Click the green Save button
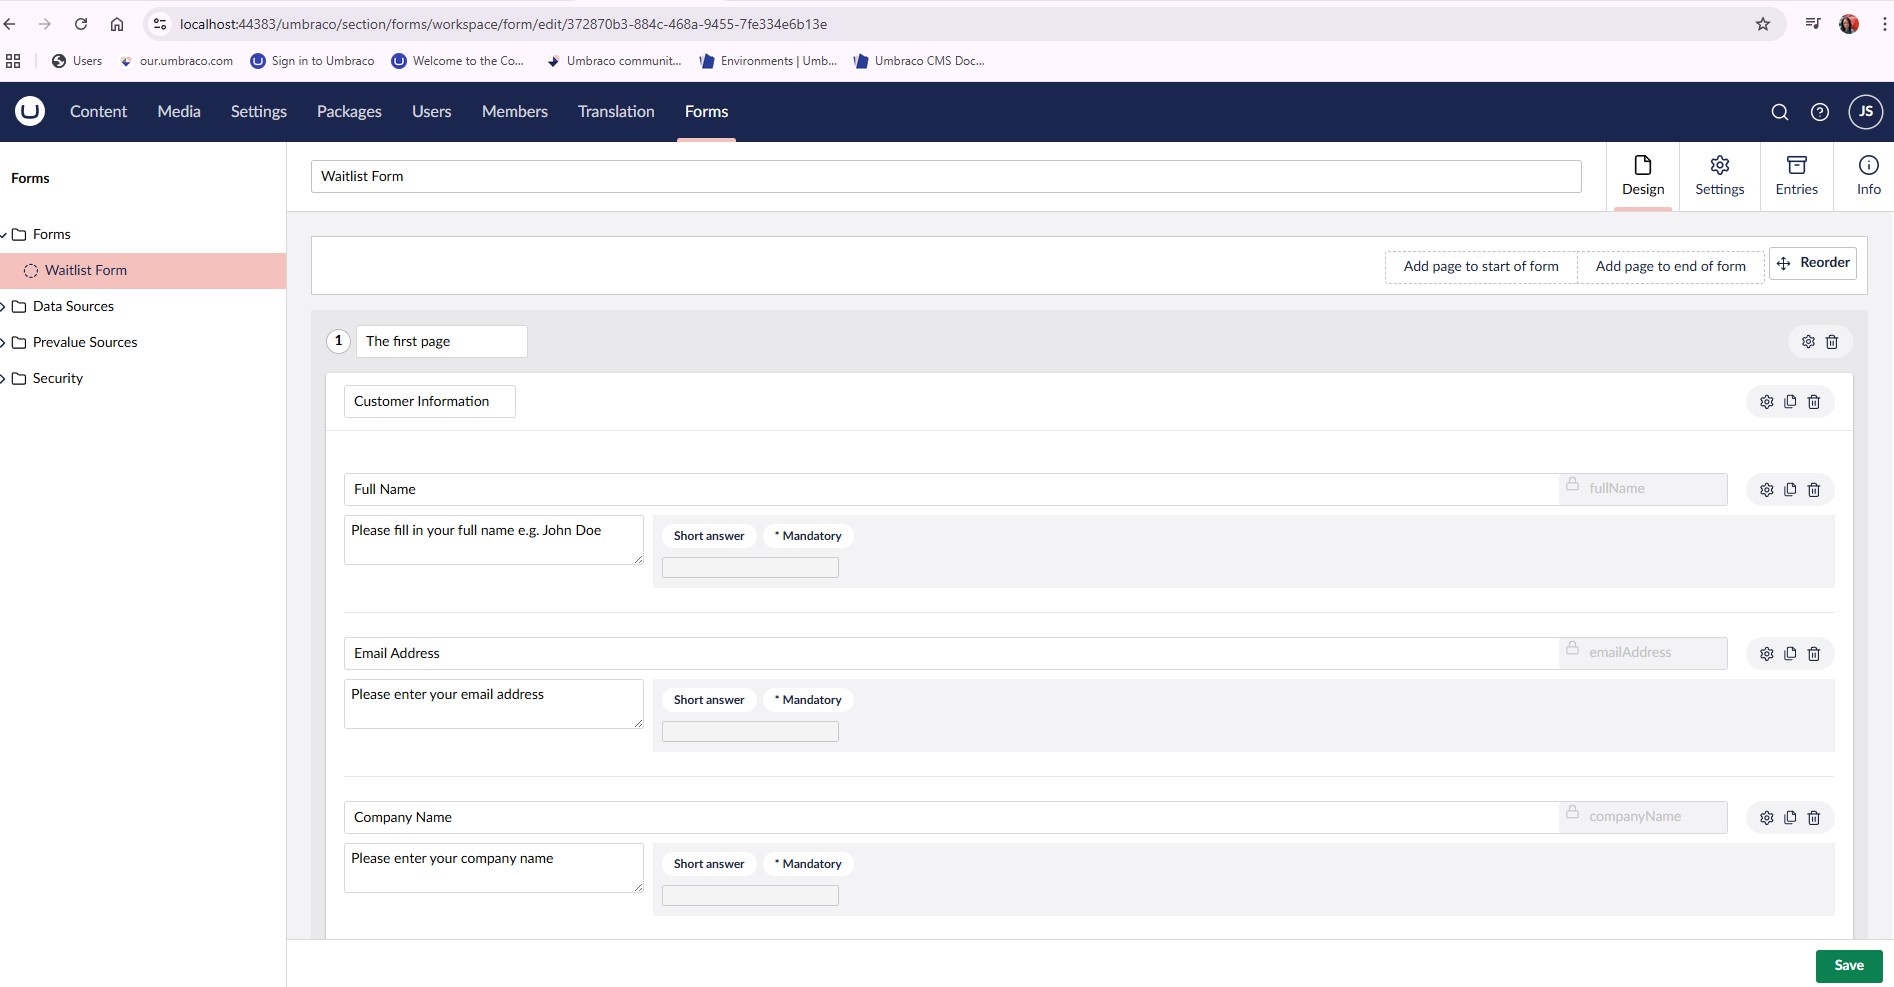 [1848, 965]
